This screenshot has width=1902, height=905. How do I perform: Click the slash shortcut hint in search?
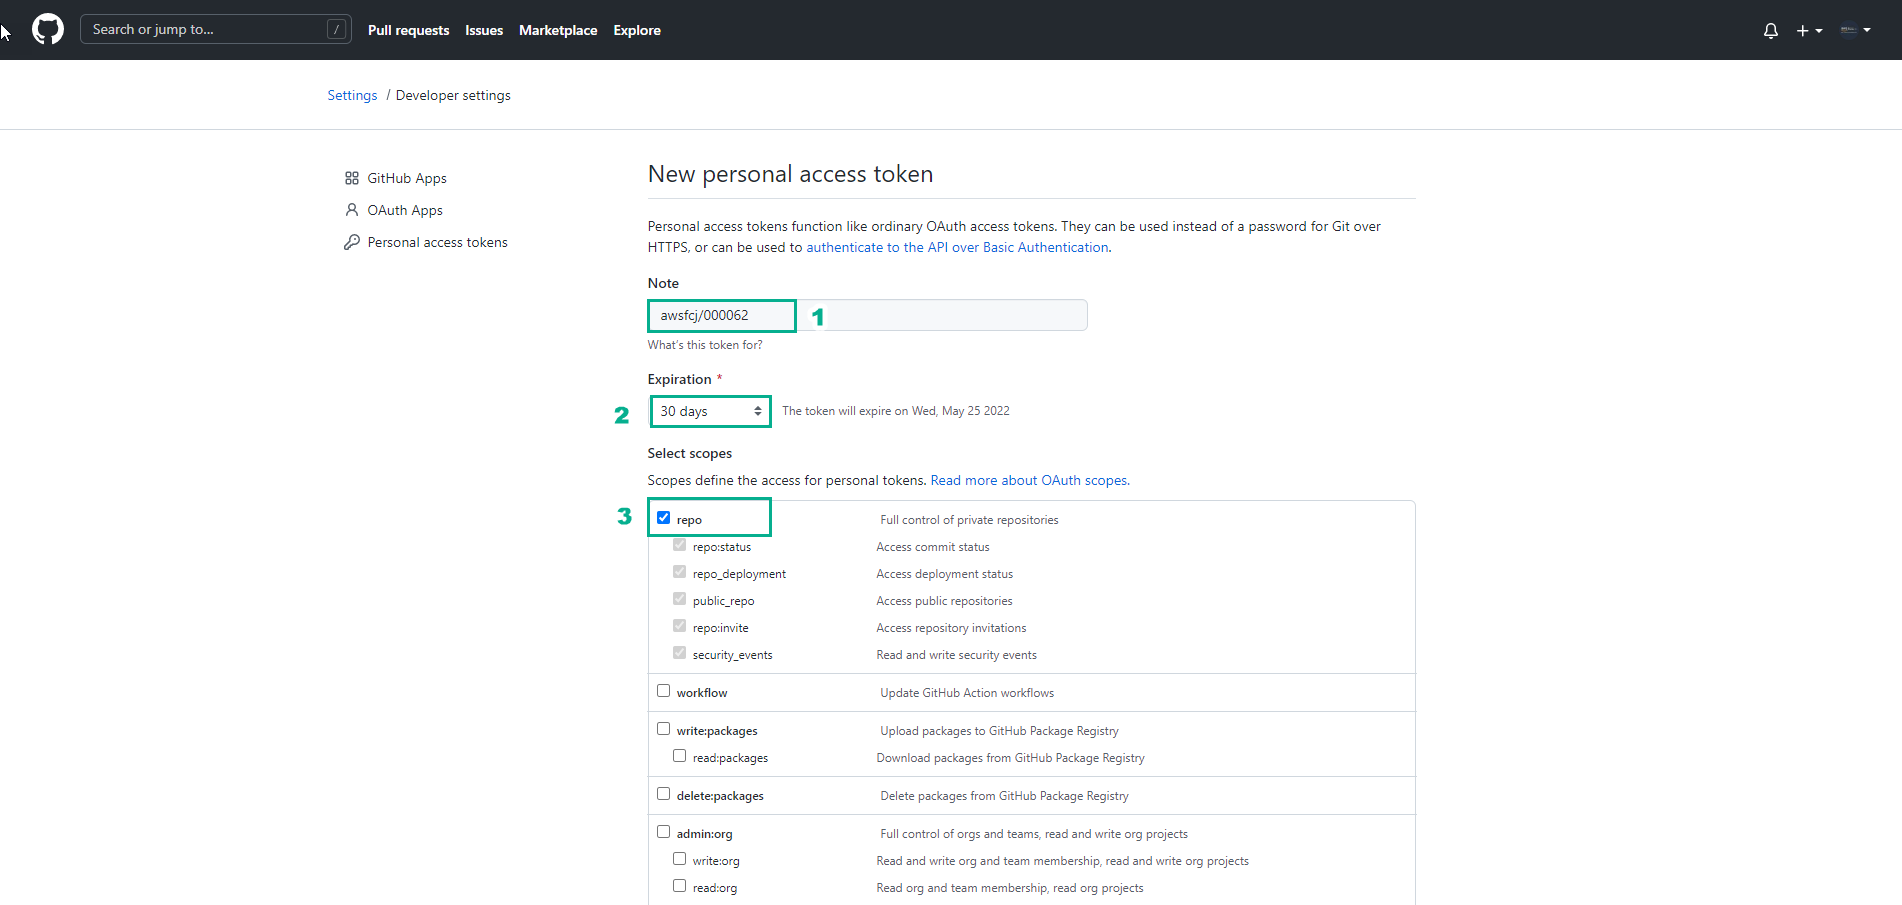click(x=337, y=29)
